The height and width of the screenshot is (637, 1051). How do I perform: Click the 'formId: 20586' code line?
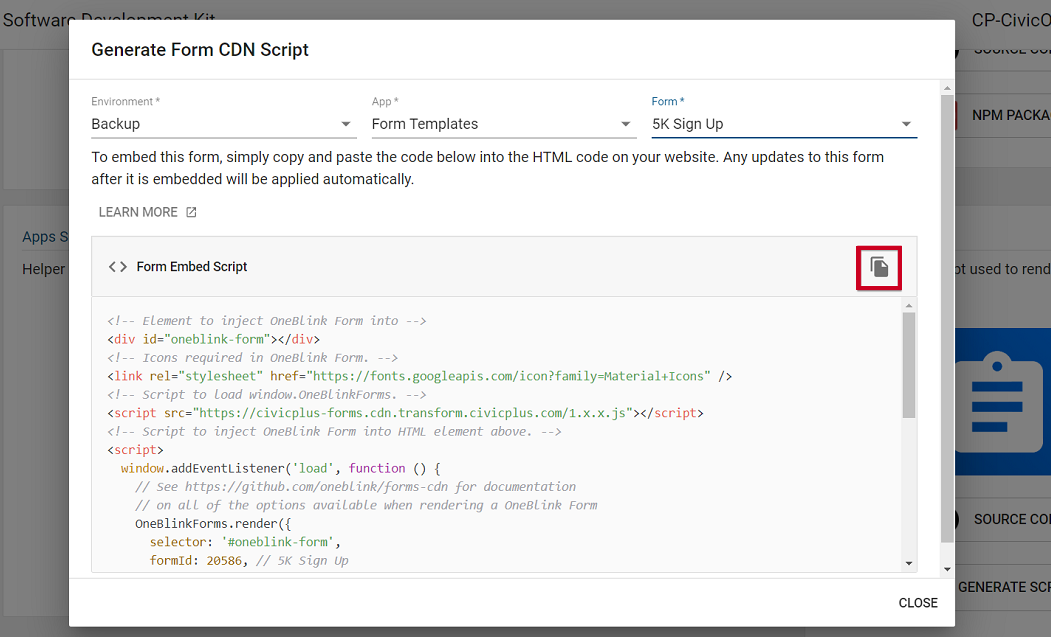(249, 561)
